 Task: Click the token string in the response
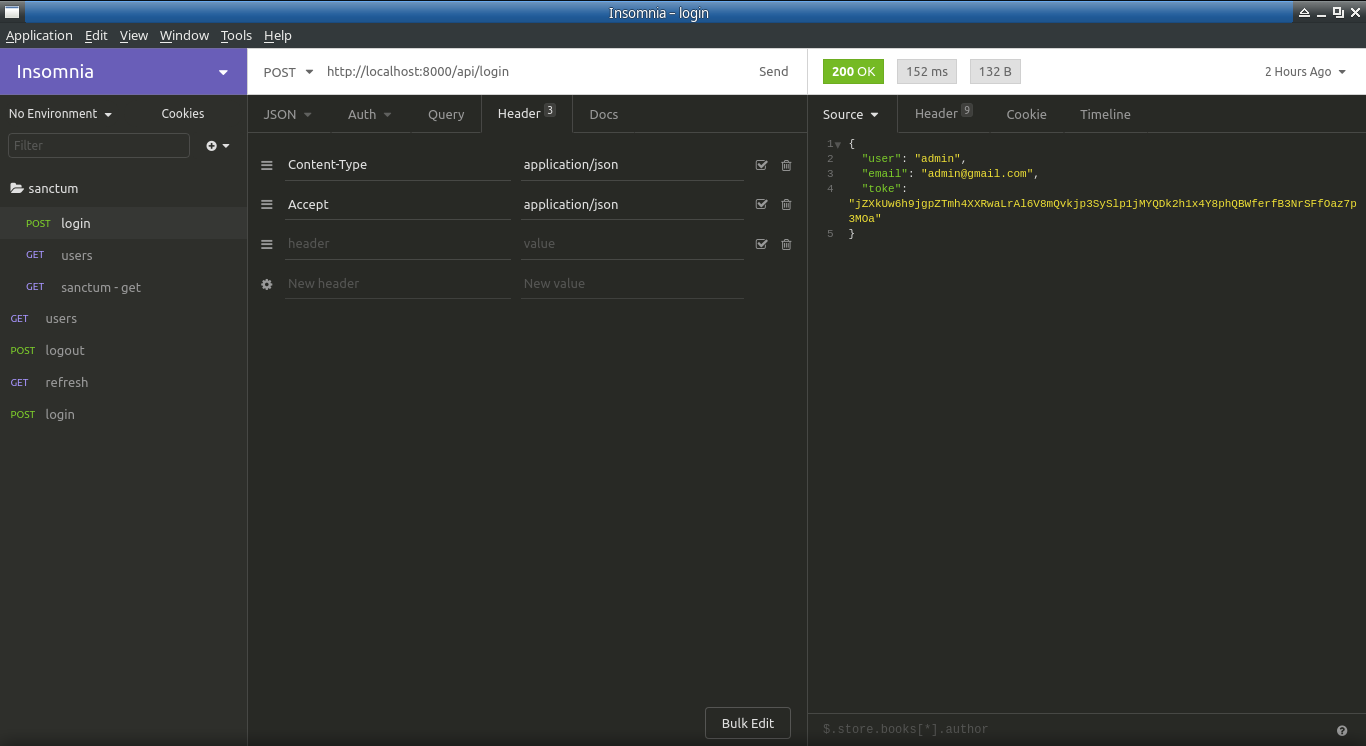click(x=1102, y=211)
